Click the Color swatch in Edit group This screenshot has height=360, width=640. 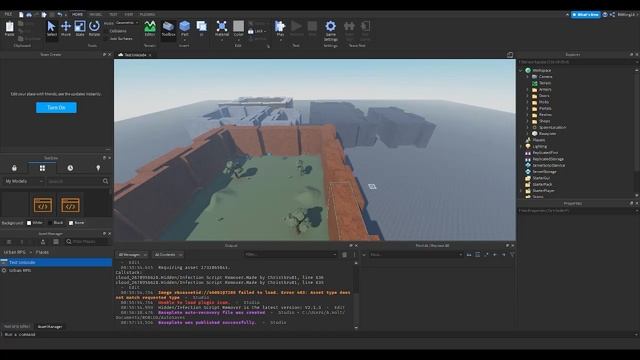(238, 26)
